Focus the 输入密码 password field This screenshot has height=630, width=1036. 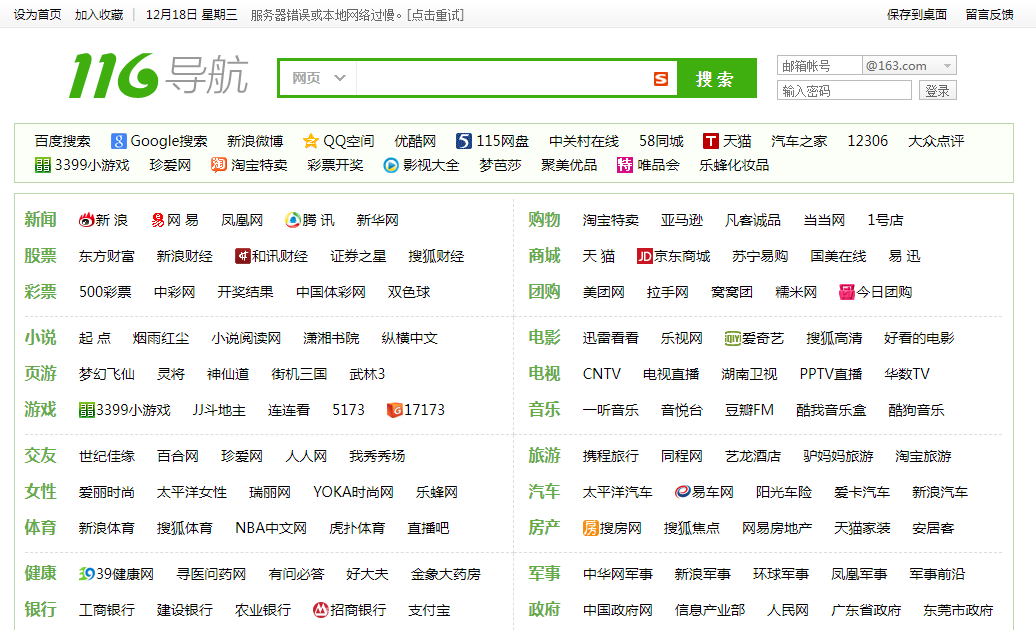pos(844,90)
